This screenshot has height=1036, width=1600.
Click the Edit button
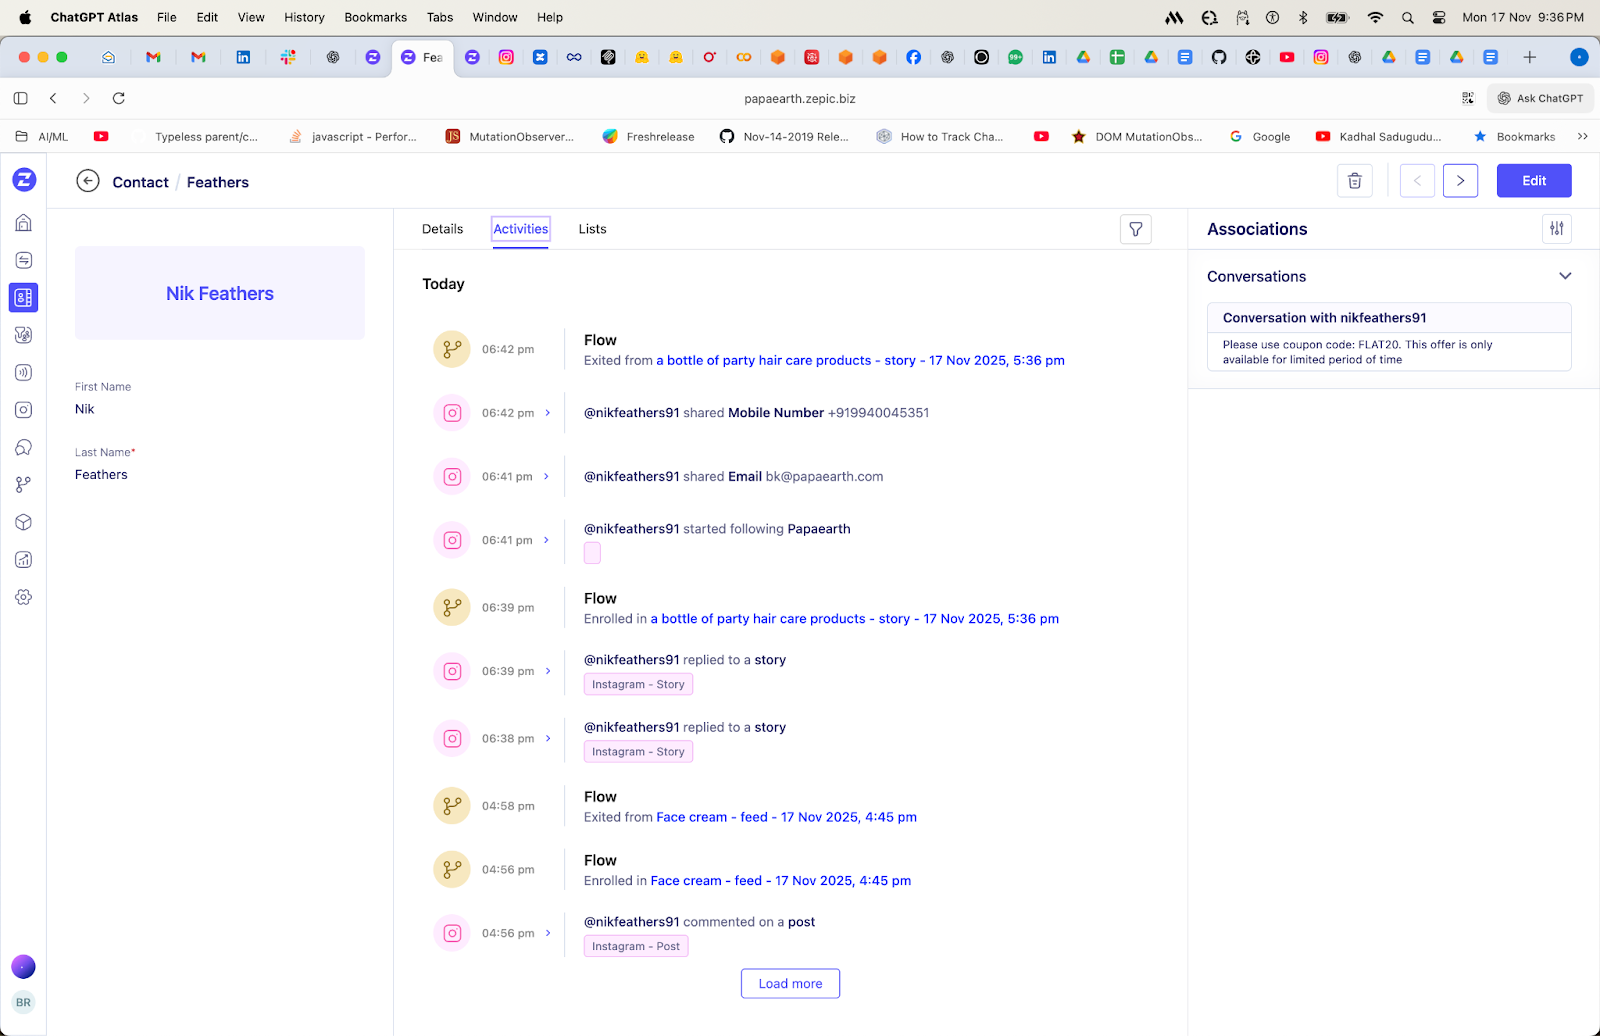[1533, 181]
